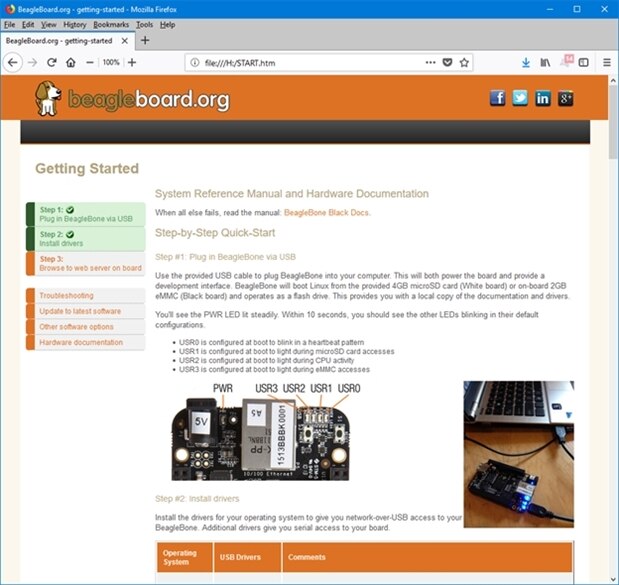Zoom out with the minus button
Image resolution: width=619 pixels, height=585 pixels.
point(90,62)
